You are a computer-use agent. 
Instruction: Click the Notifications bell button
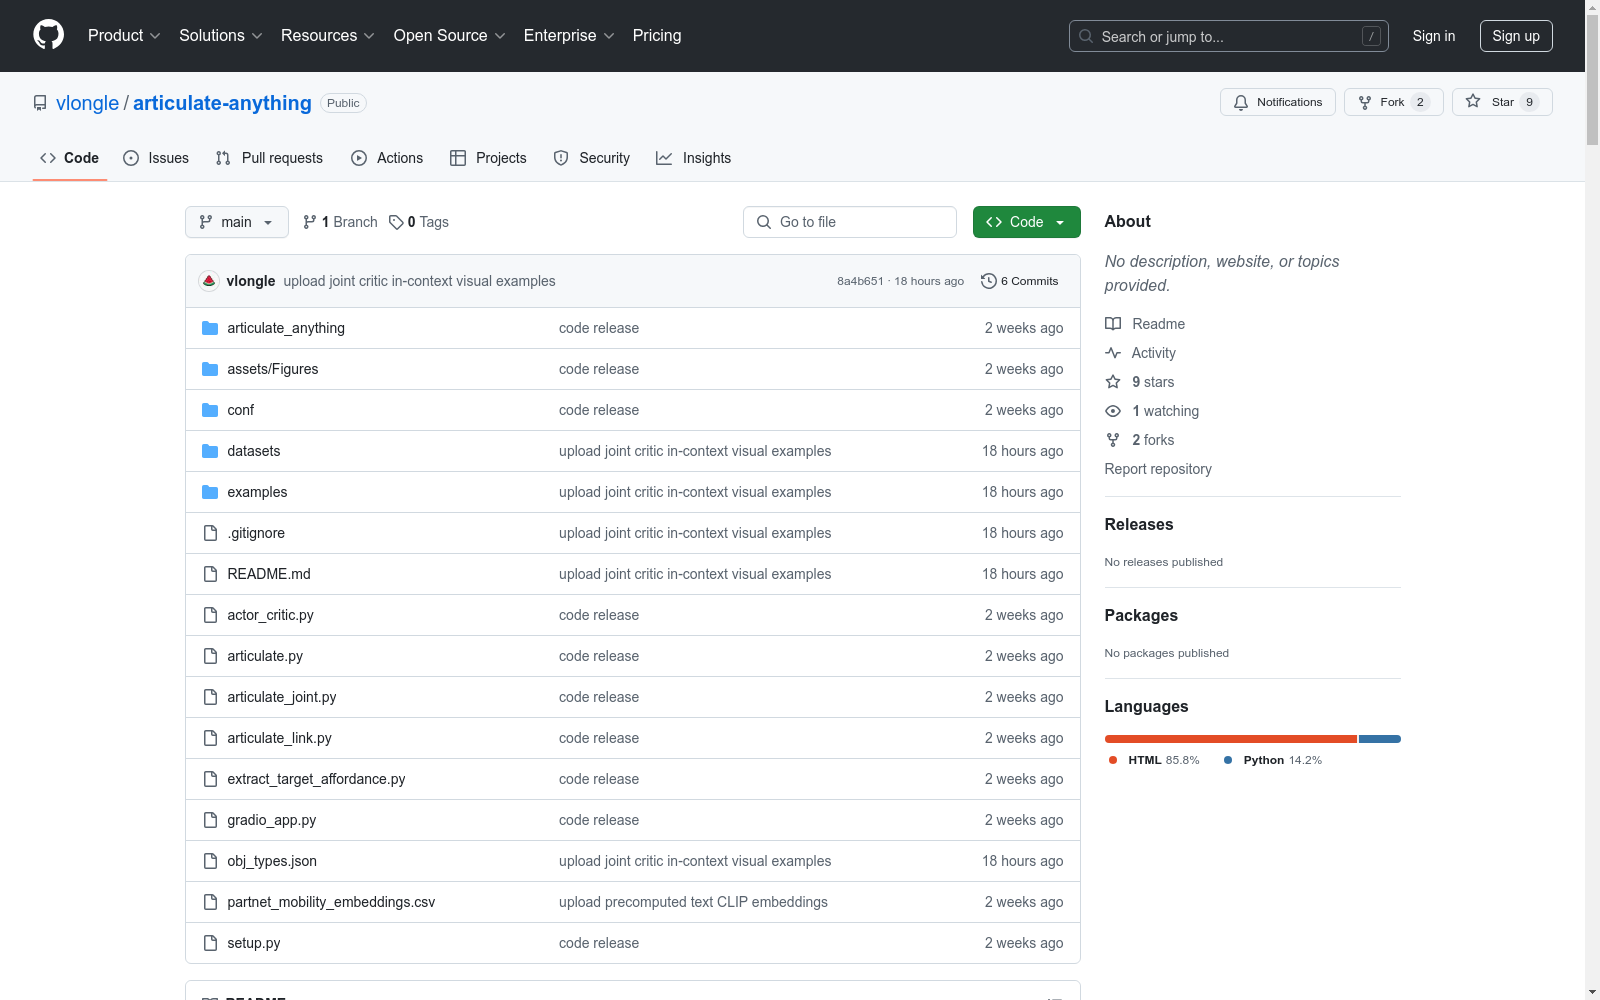tap(1277, 102)
